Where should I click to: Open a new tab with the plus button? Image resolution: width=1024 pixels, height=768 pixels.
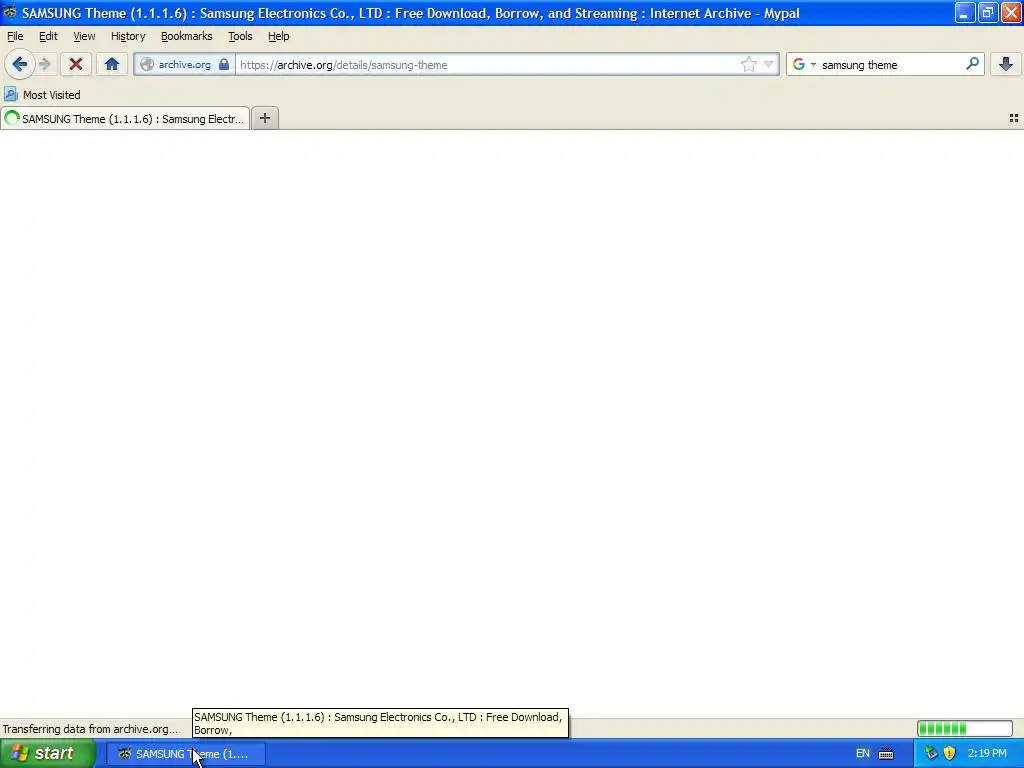[x=264, y=118]
